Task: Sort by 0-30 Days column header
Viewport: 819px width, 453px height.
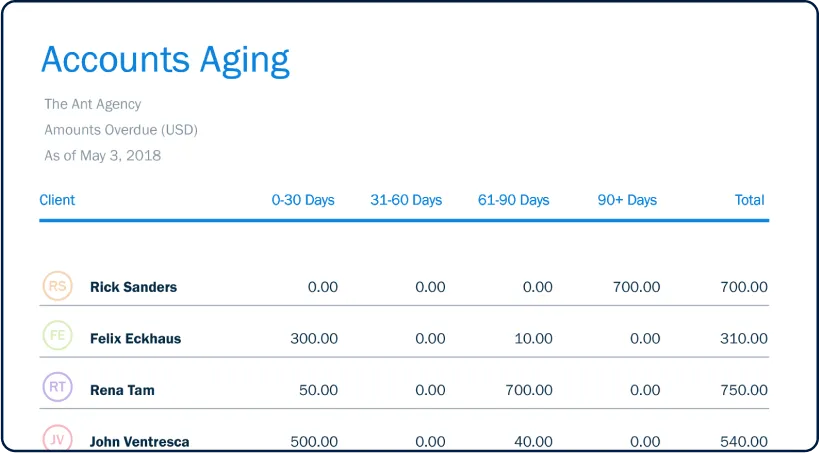Action: [303, 200]
